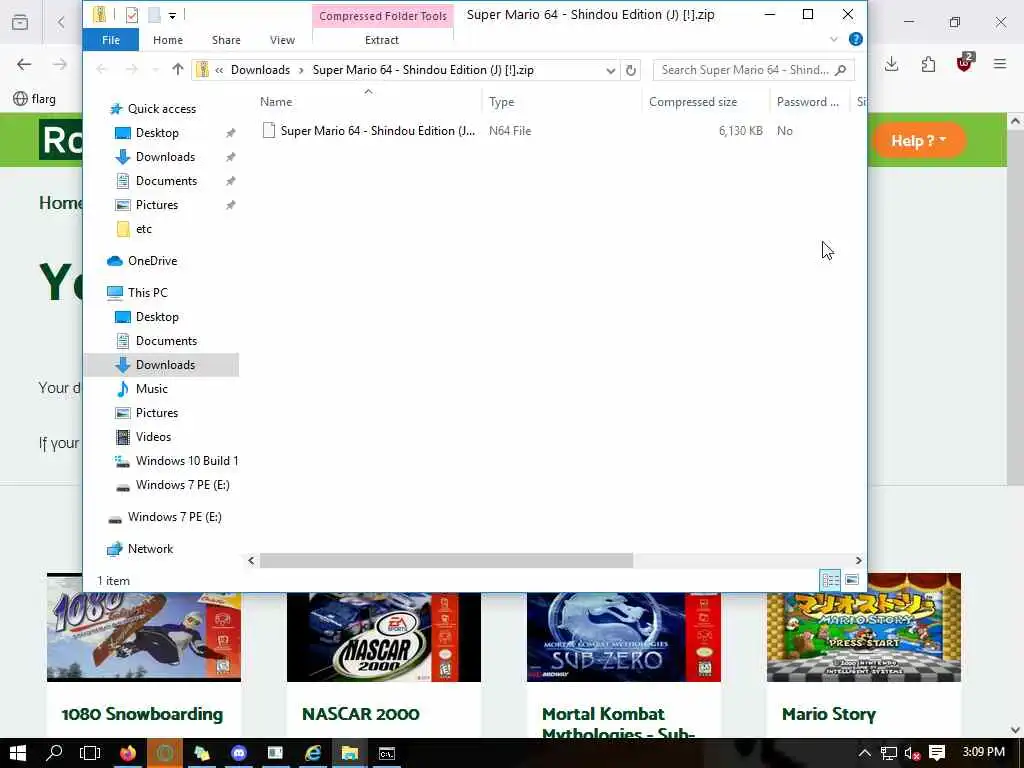The width and height of the screenshot is (1024, 768).
Task: Click the zip folder icon in title bar
Action: point(99,14)
